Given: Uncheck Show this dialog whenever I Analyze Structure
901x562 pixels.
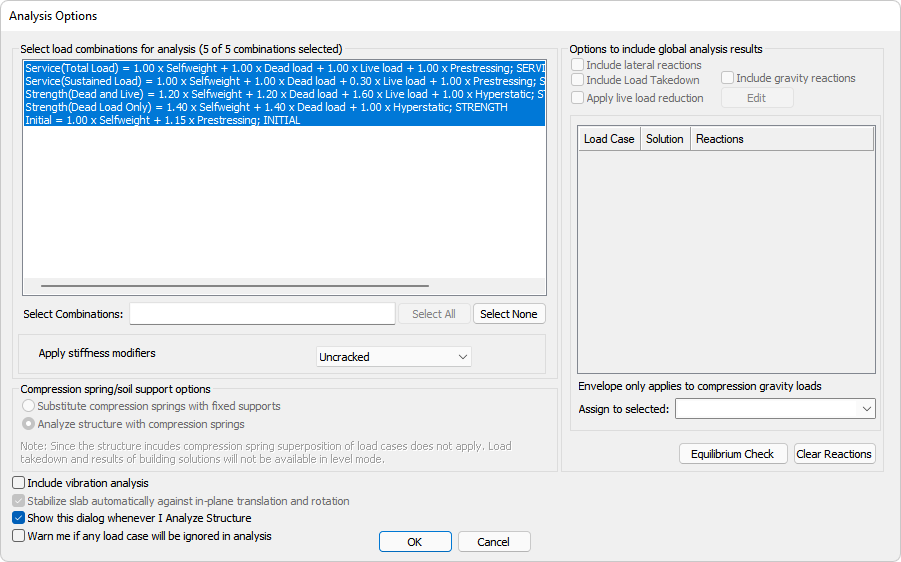Looking at the screenshot, I should pyautogui.click(x=19, y=519).
